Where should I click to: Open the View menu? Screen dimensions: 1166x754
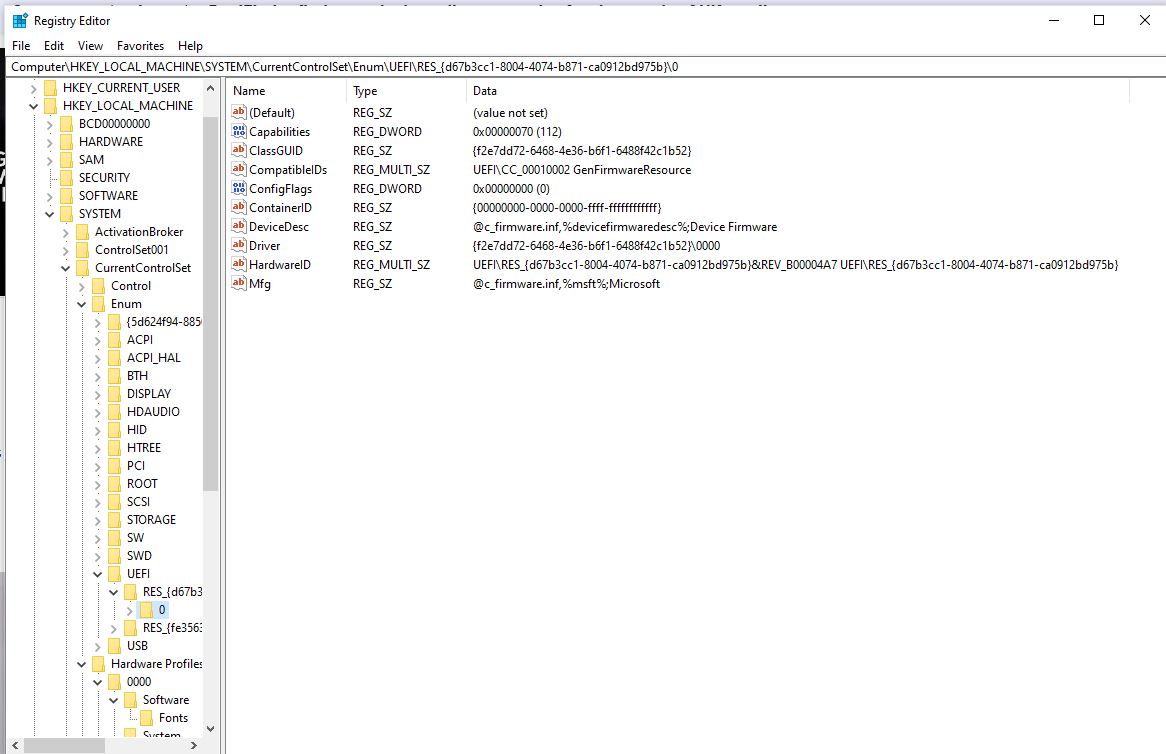click(90, 46)
